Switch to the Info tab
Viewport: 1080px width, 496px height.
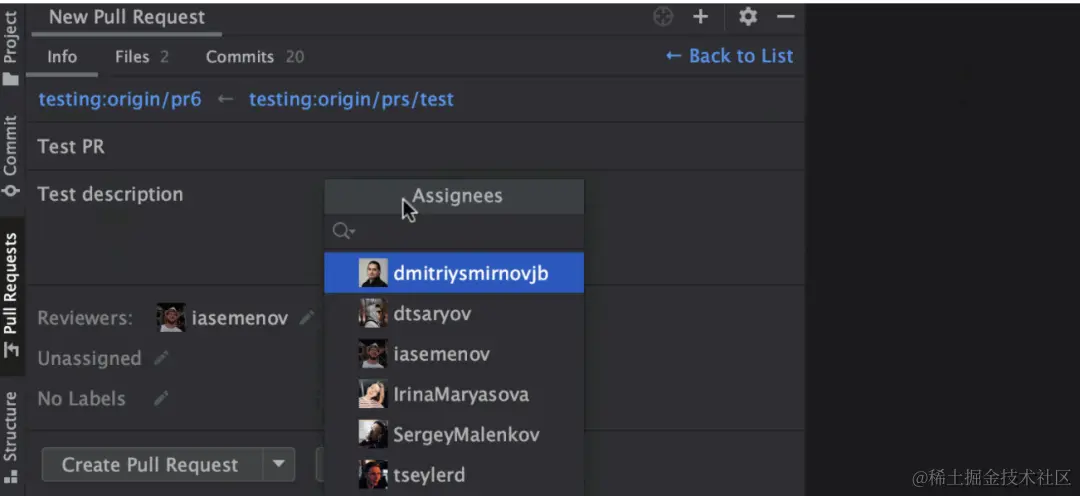[x=62, y=56]
